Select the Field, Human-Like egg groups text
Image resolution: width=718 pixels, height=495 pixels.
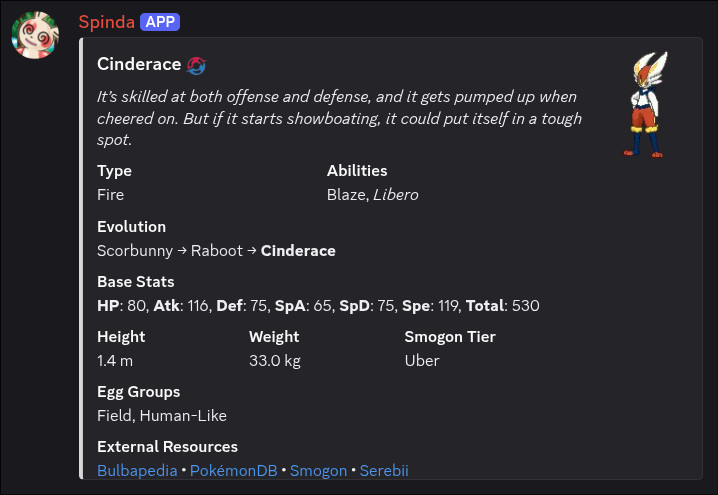(162, 416)
